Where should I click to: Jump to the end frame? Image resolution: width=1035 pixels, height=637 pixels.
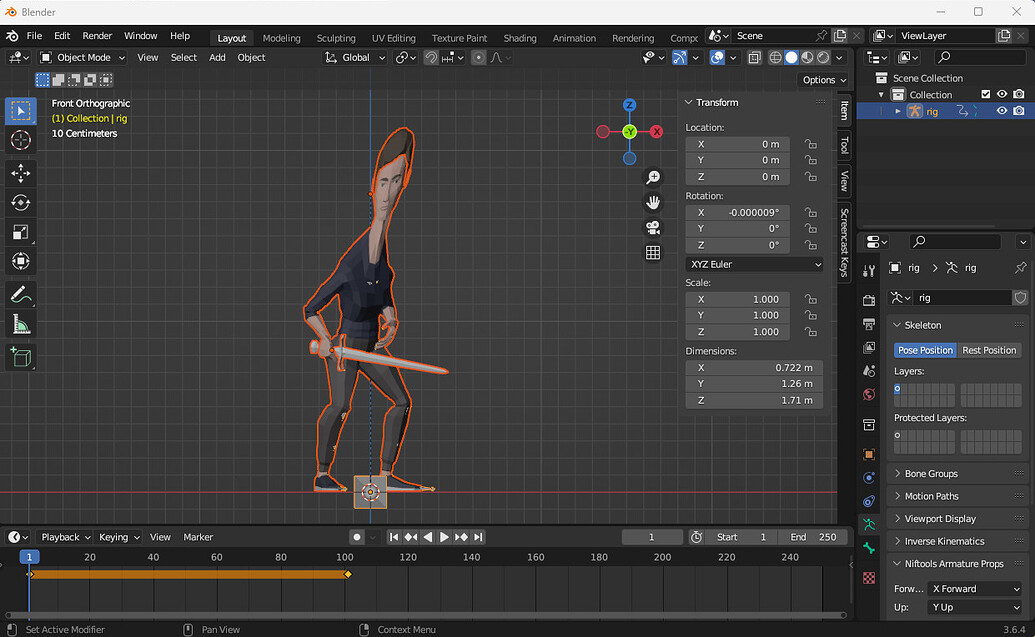click(x=479, y=537)
